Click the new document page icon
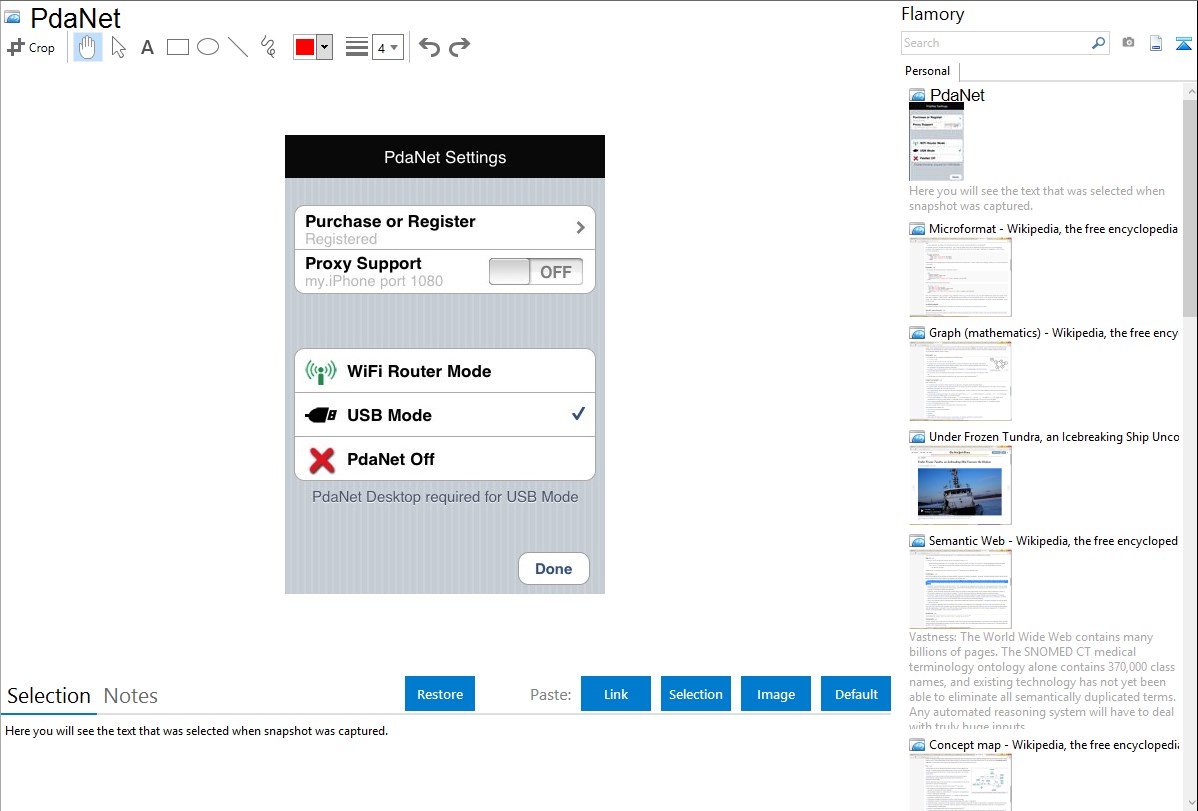Image resolution: width=1198 pixels, height=811 pixels. (x=1156, y=43)
